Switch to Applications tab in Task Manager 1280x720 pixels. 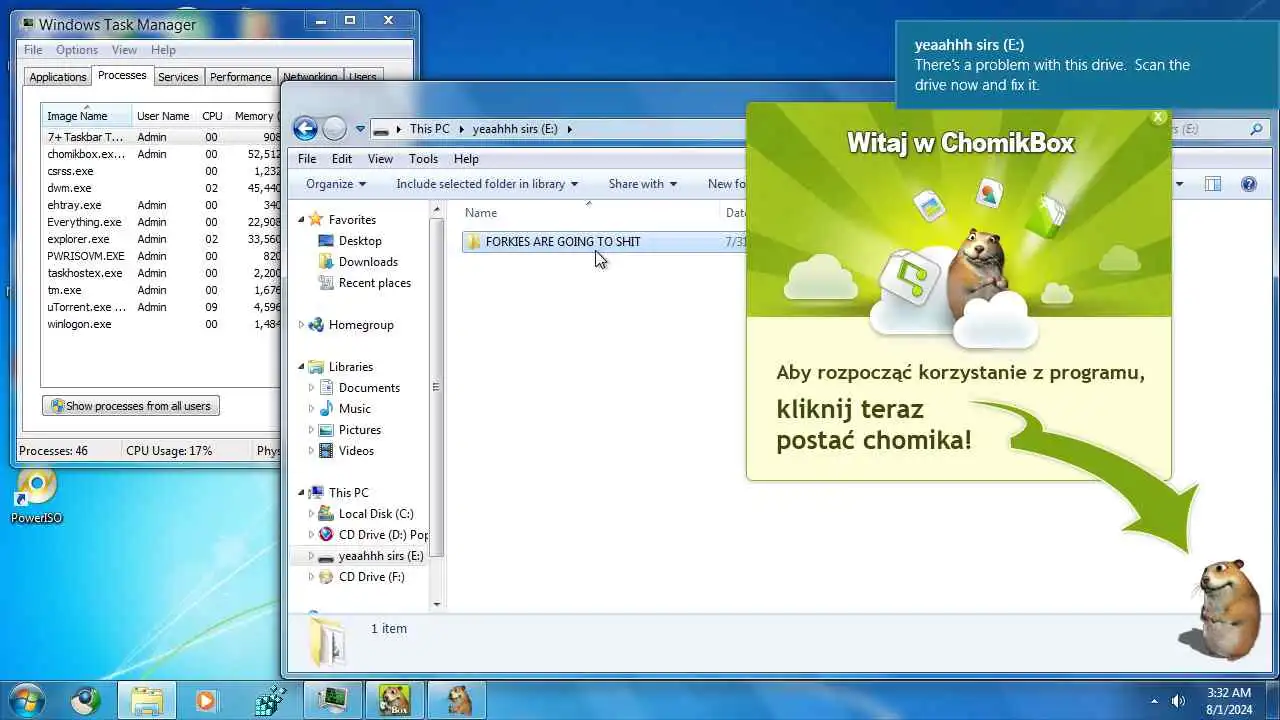coord(58,77)
